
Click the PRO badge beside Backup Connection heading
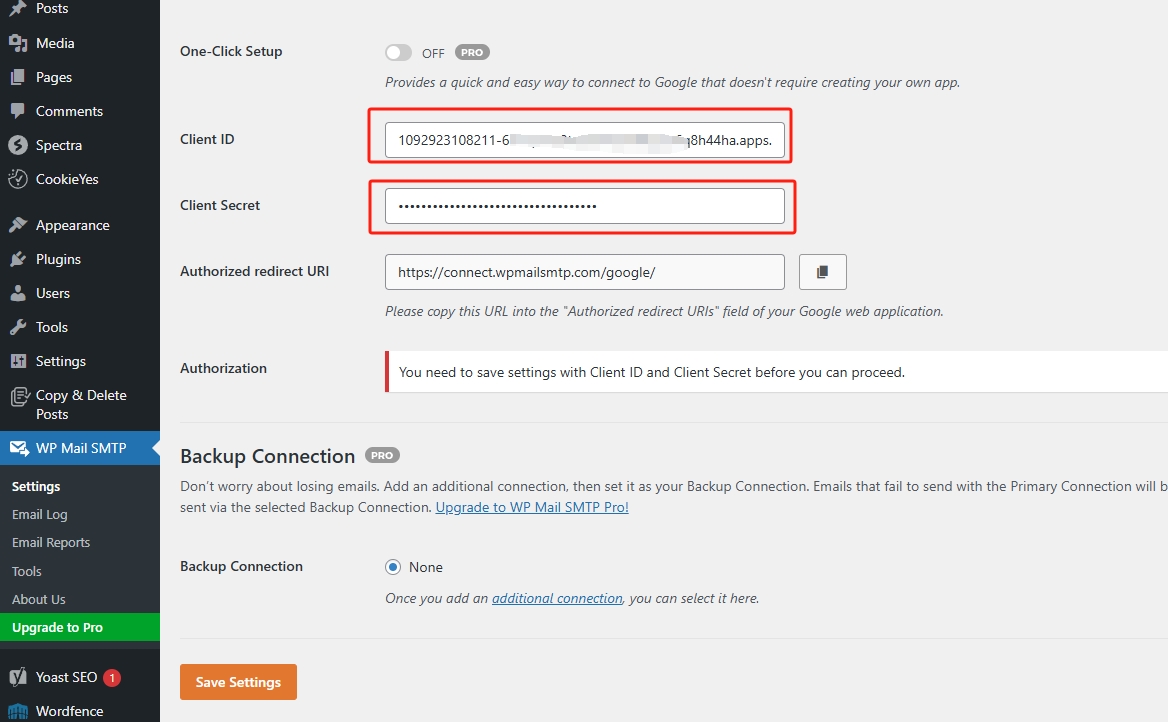[382, 455]
